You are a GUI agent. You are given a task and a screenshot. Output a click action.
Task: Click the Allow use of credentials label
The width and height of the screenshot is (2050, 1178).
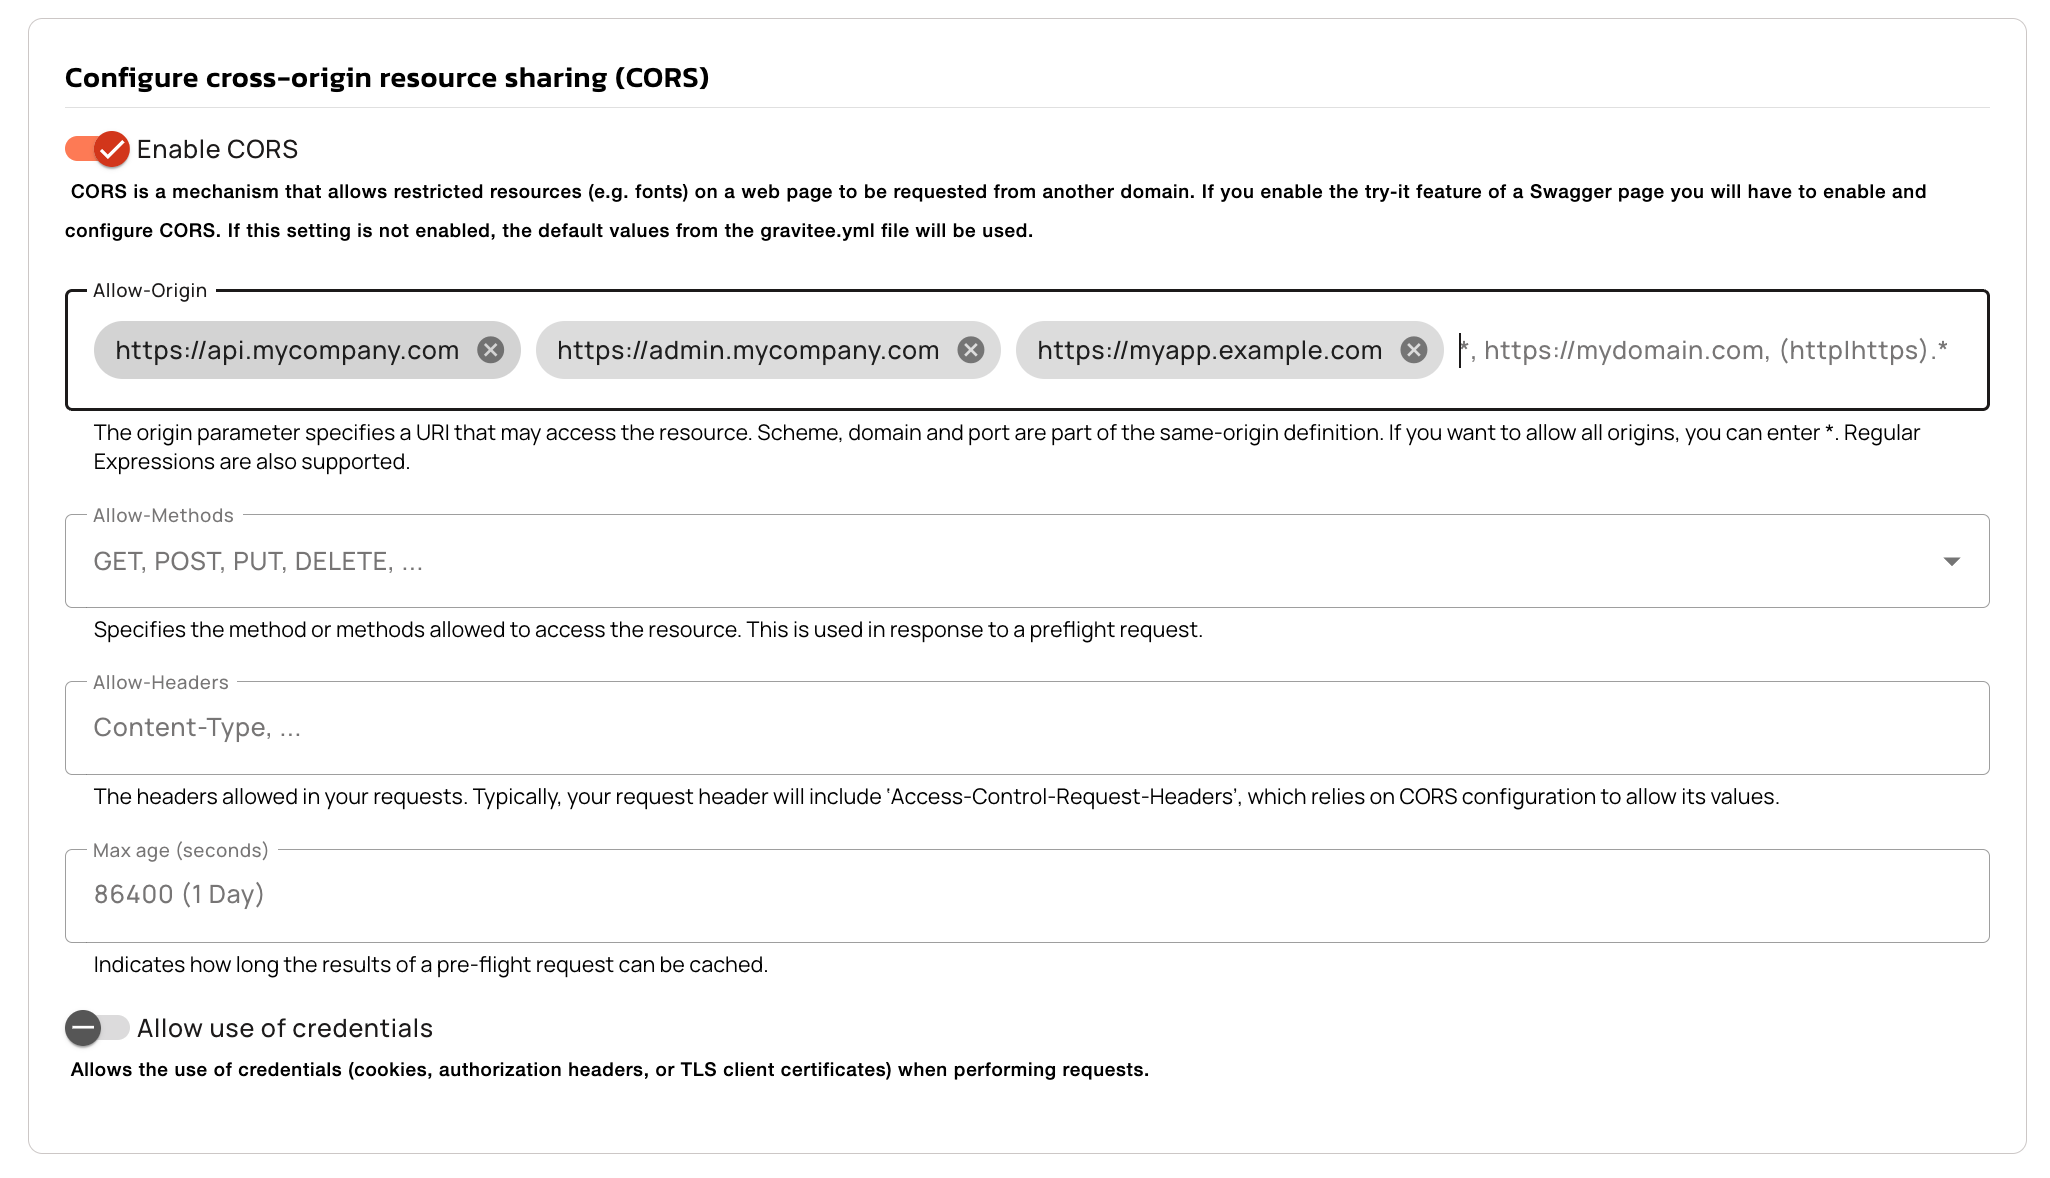[285, 1028]
